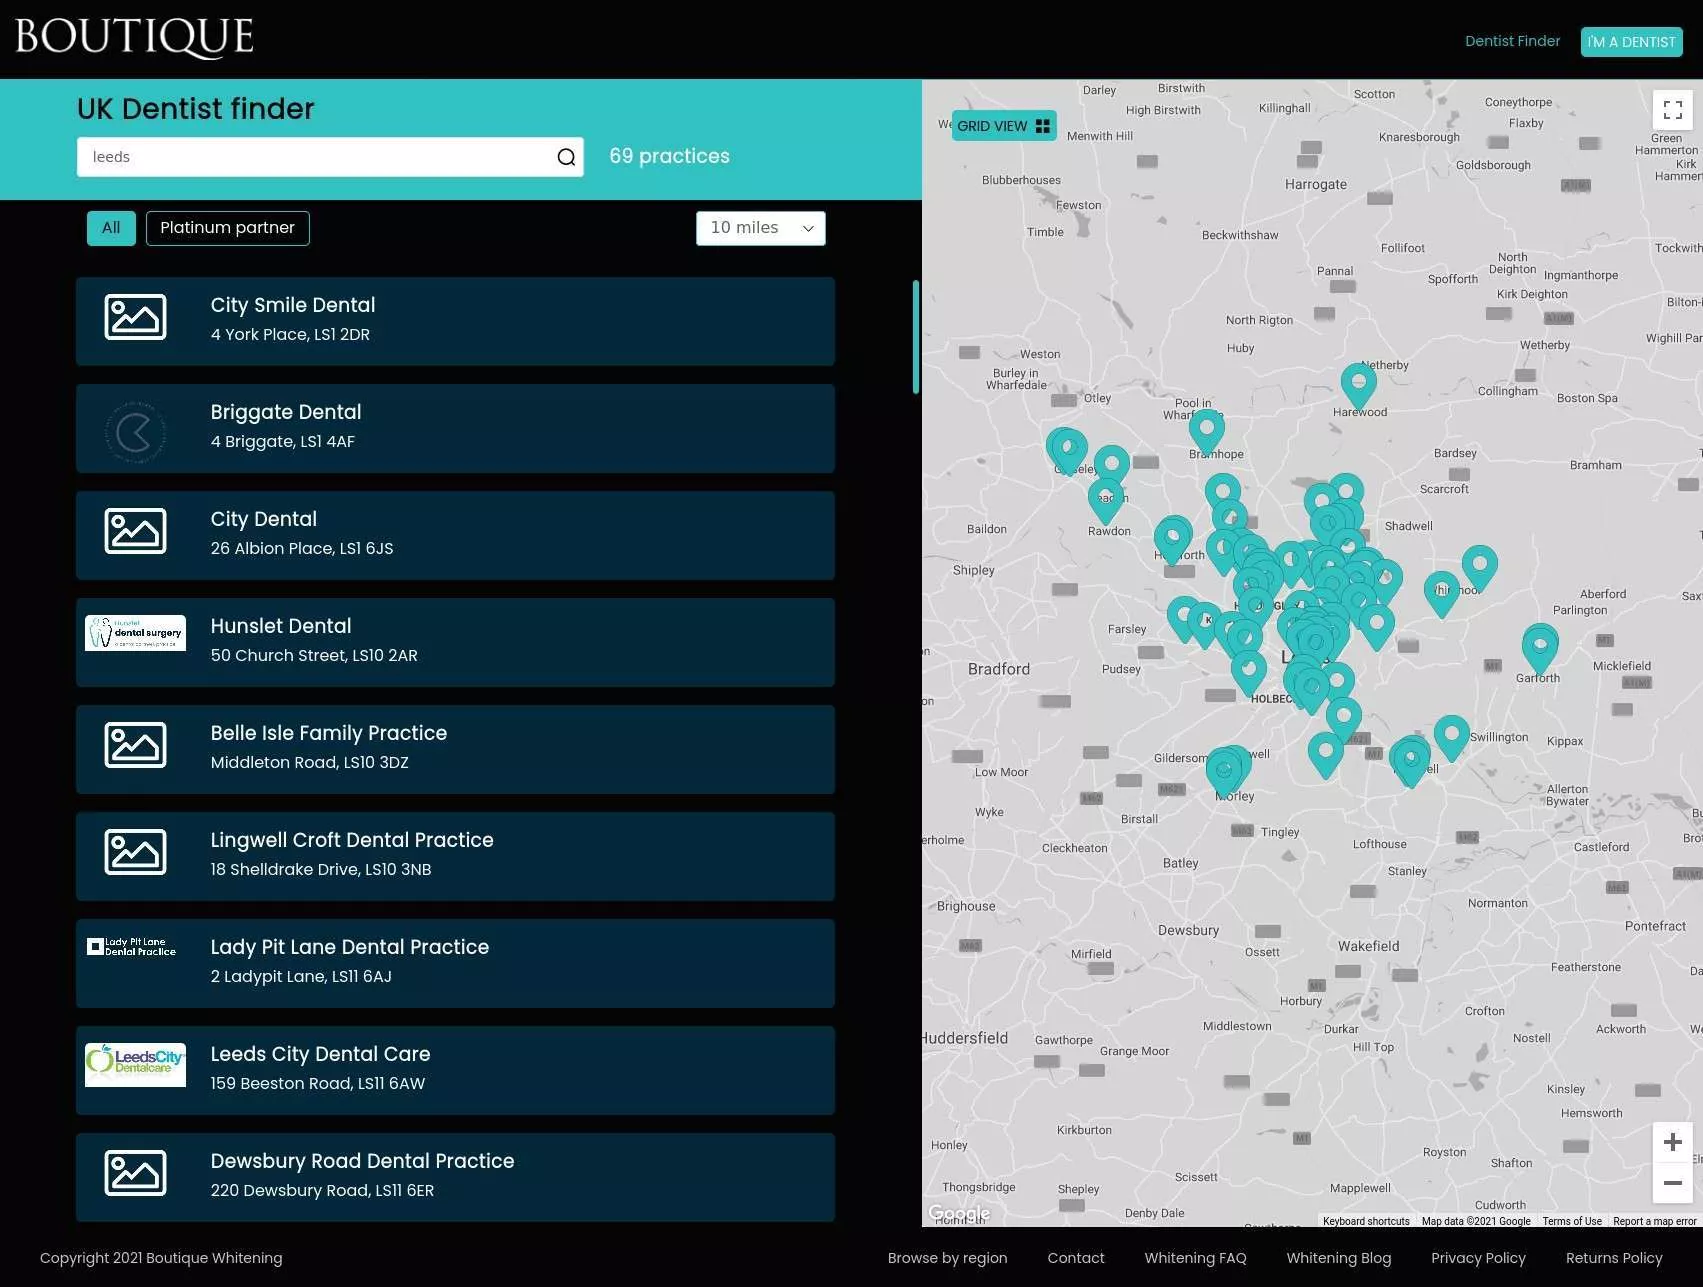
Task: Click the map pin at Harewood
Action: [x=1358, y=388]
